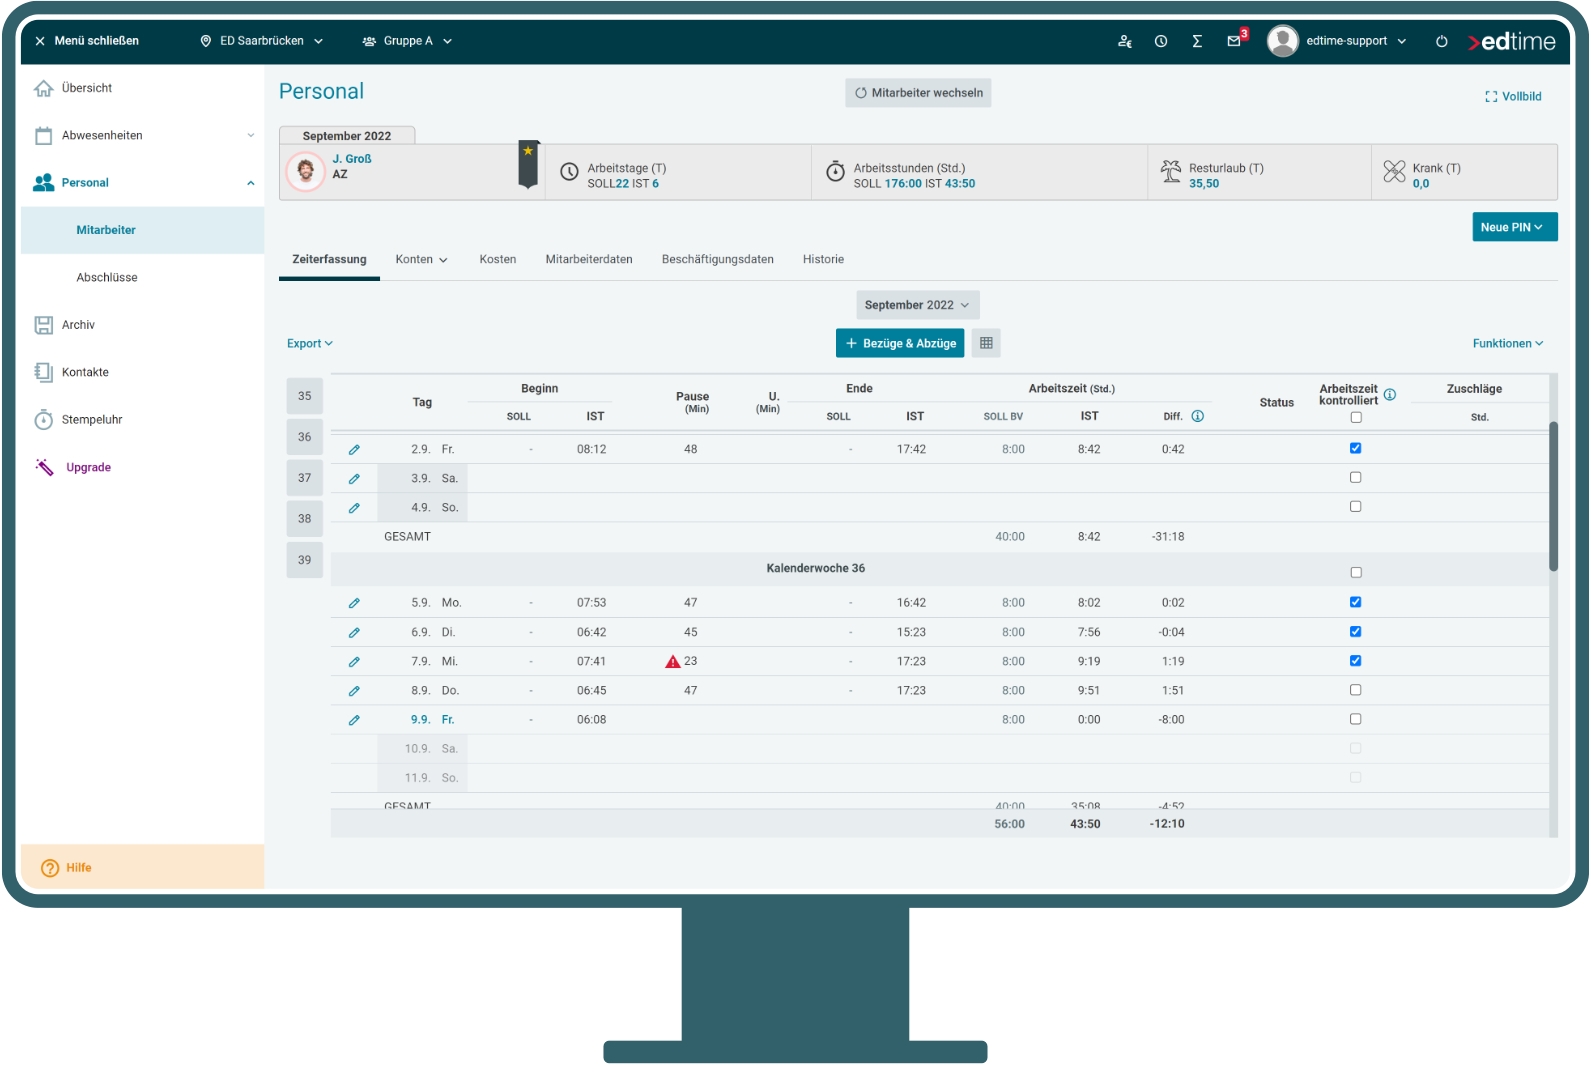Uncheck Arbeitszeit kontrolliert for 6.9. Di.
The image size is (1591, 1080).
pyautogui.click(x=1356, y=631)
